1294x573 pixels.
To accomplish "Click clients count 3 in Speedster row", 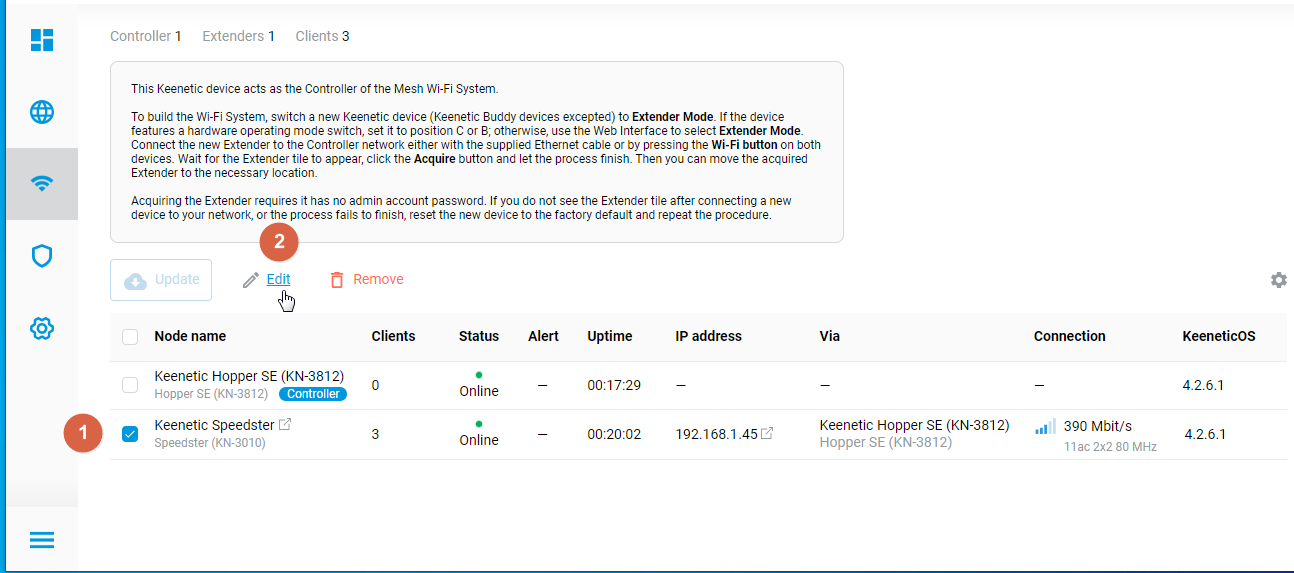I will point(376,434).
